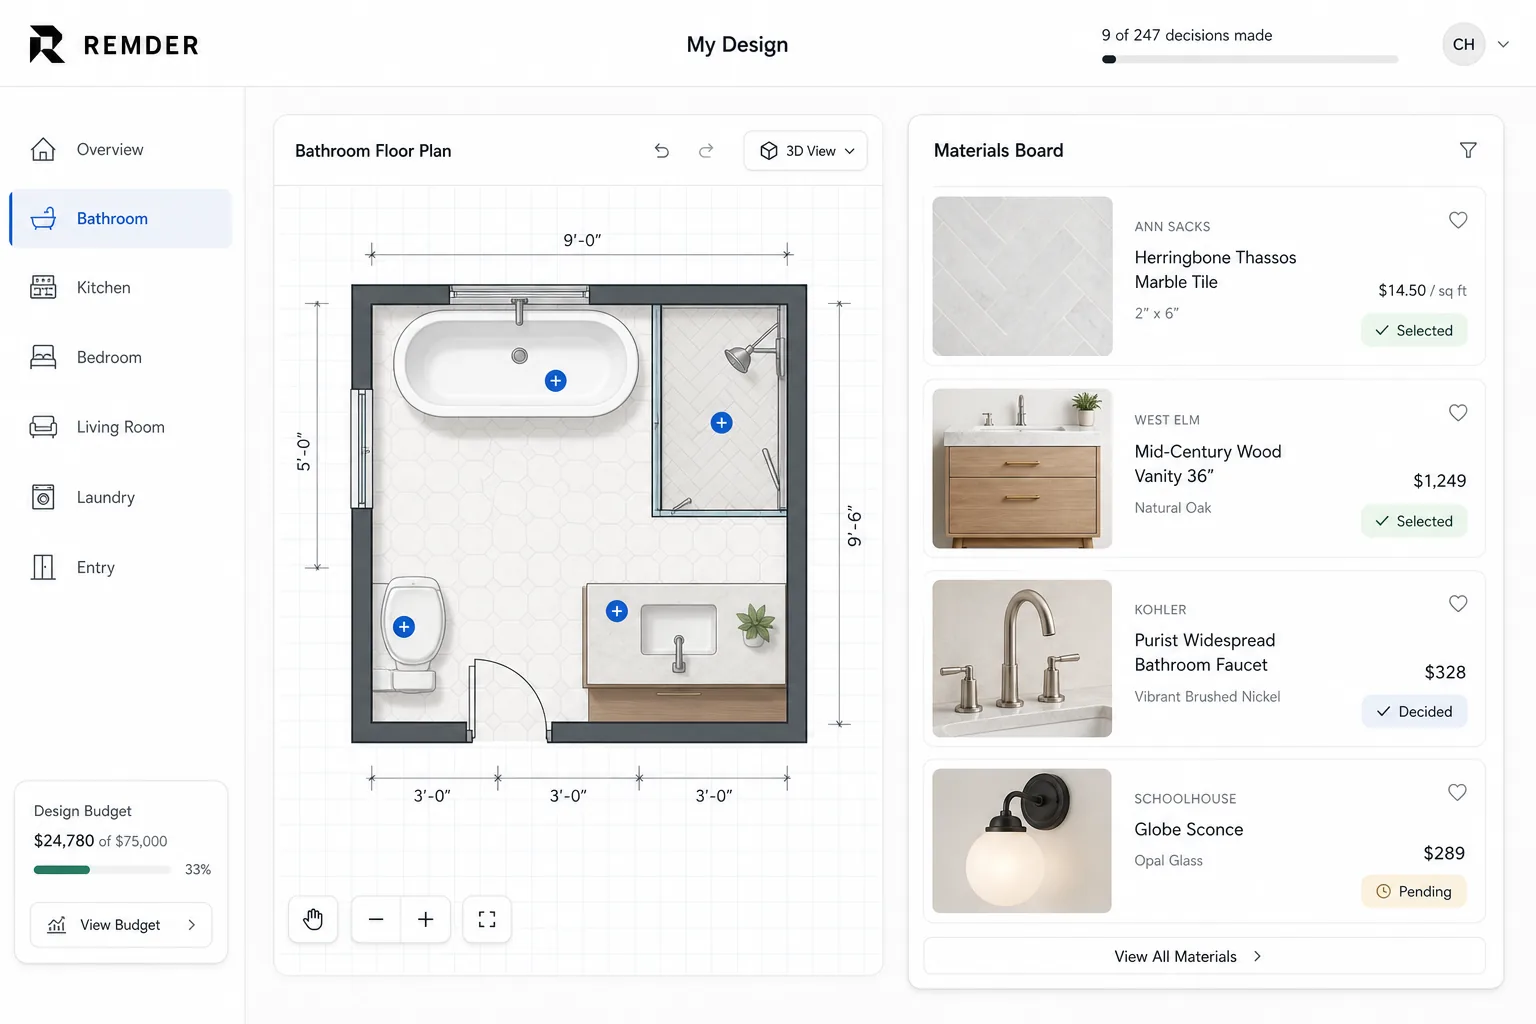Click the "9 of 247 decisions made" text
This screenshot has width=1536, height=1024.
pos(1187,35)
